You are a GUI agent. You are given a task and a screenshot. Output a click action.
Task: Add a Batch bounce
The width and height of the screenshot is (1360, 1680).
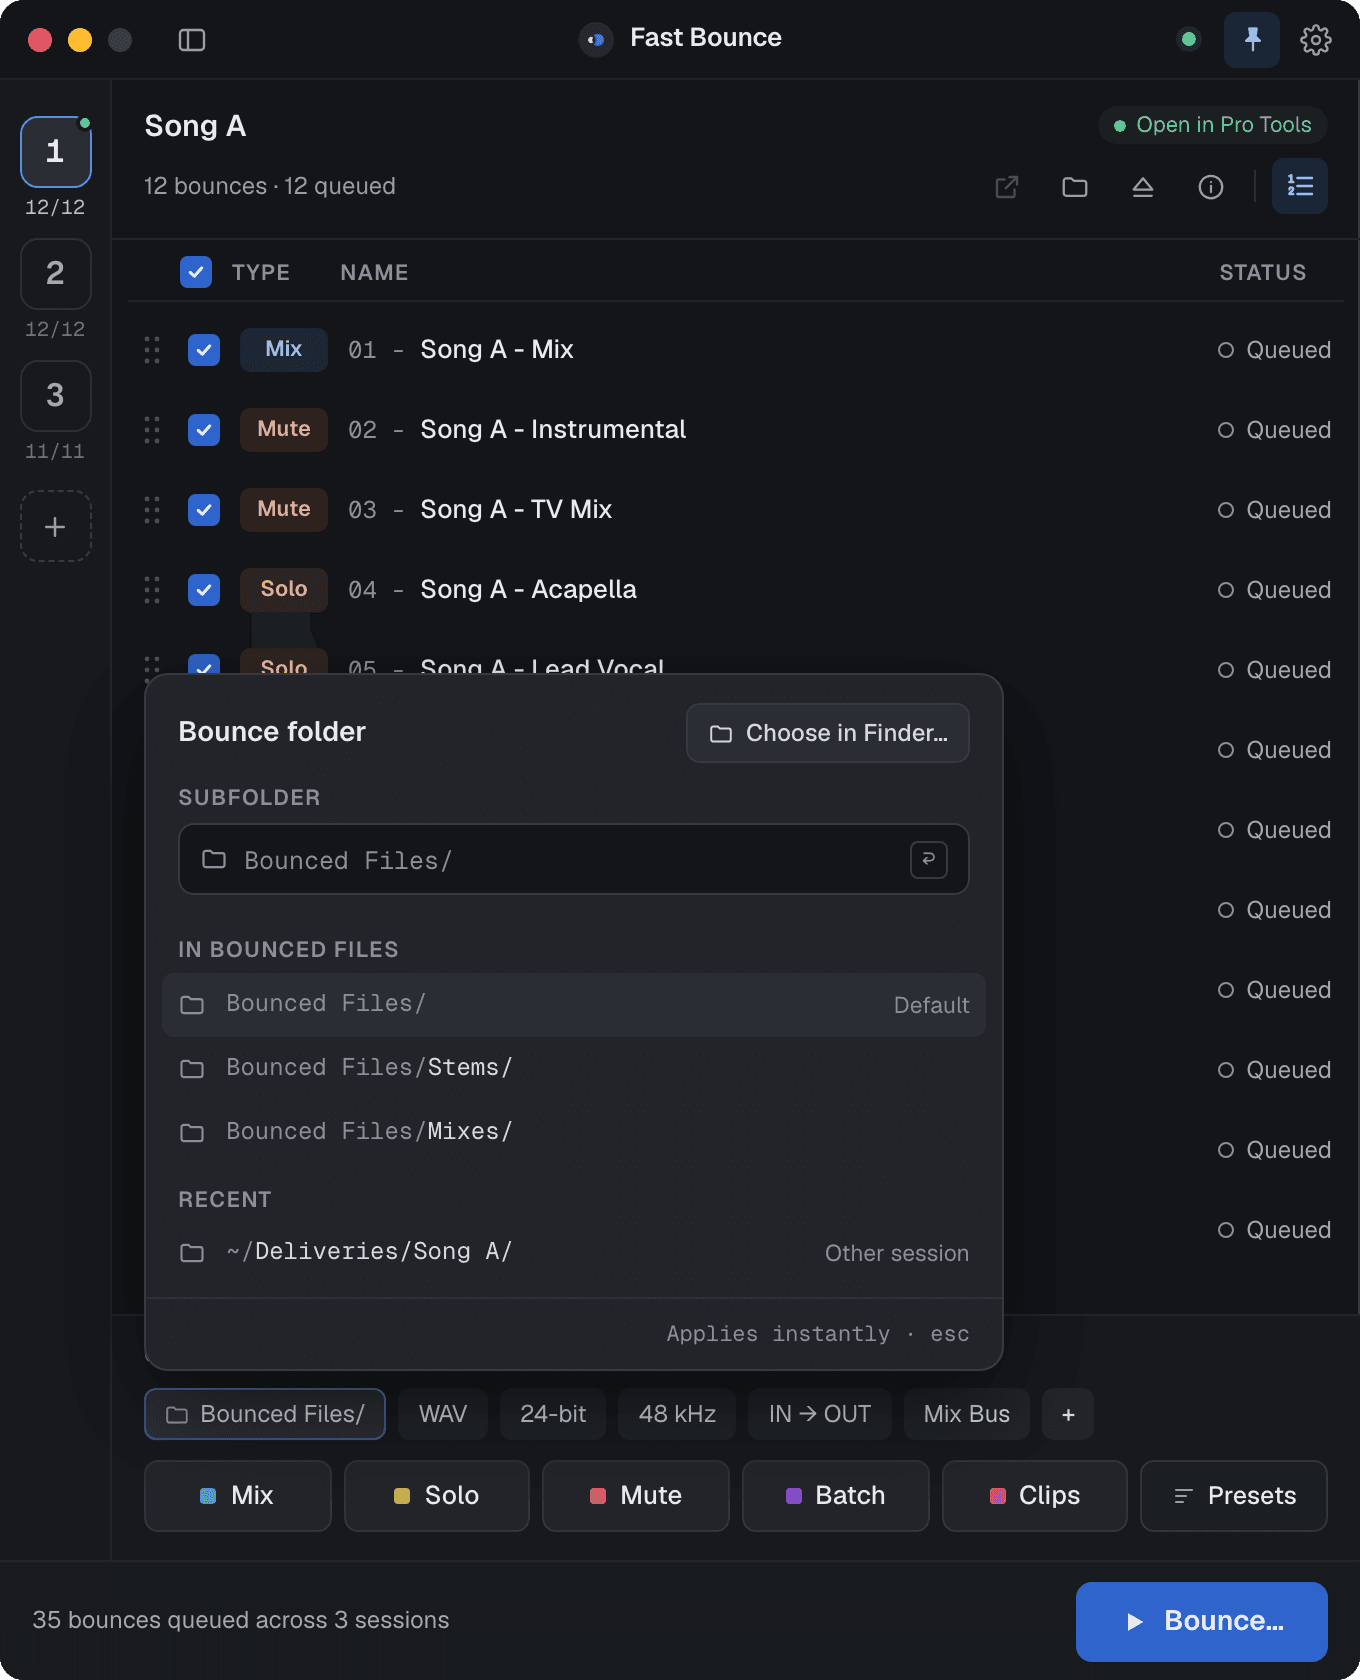click(836, 1496)
